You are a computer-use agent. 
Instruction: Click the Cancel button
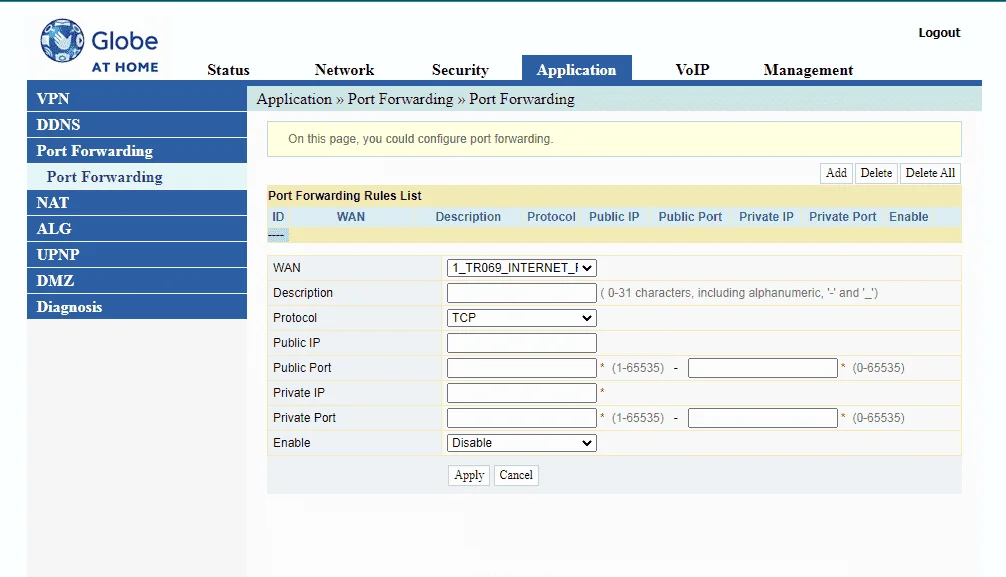point(516,476)
